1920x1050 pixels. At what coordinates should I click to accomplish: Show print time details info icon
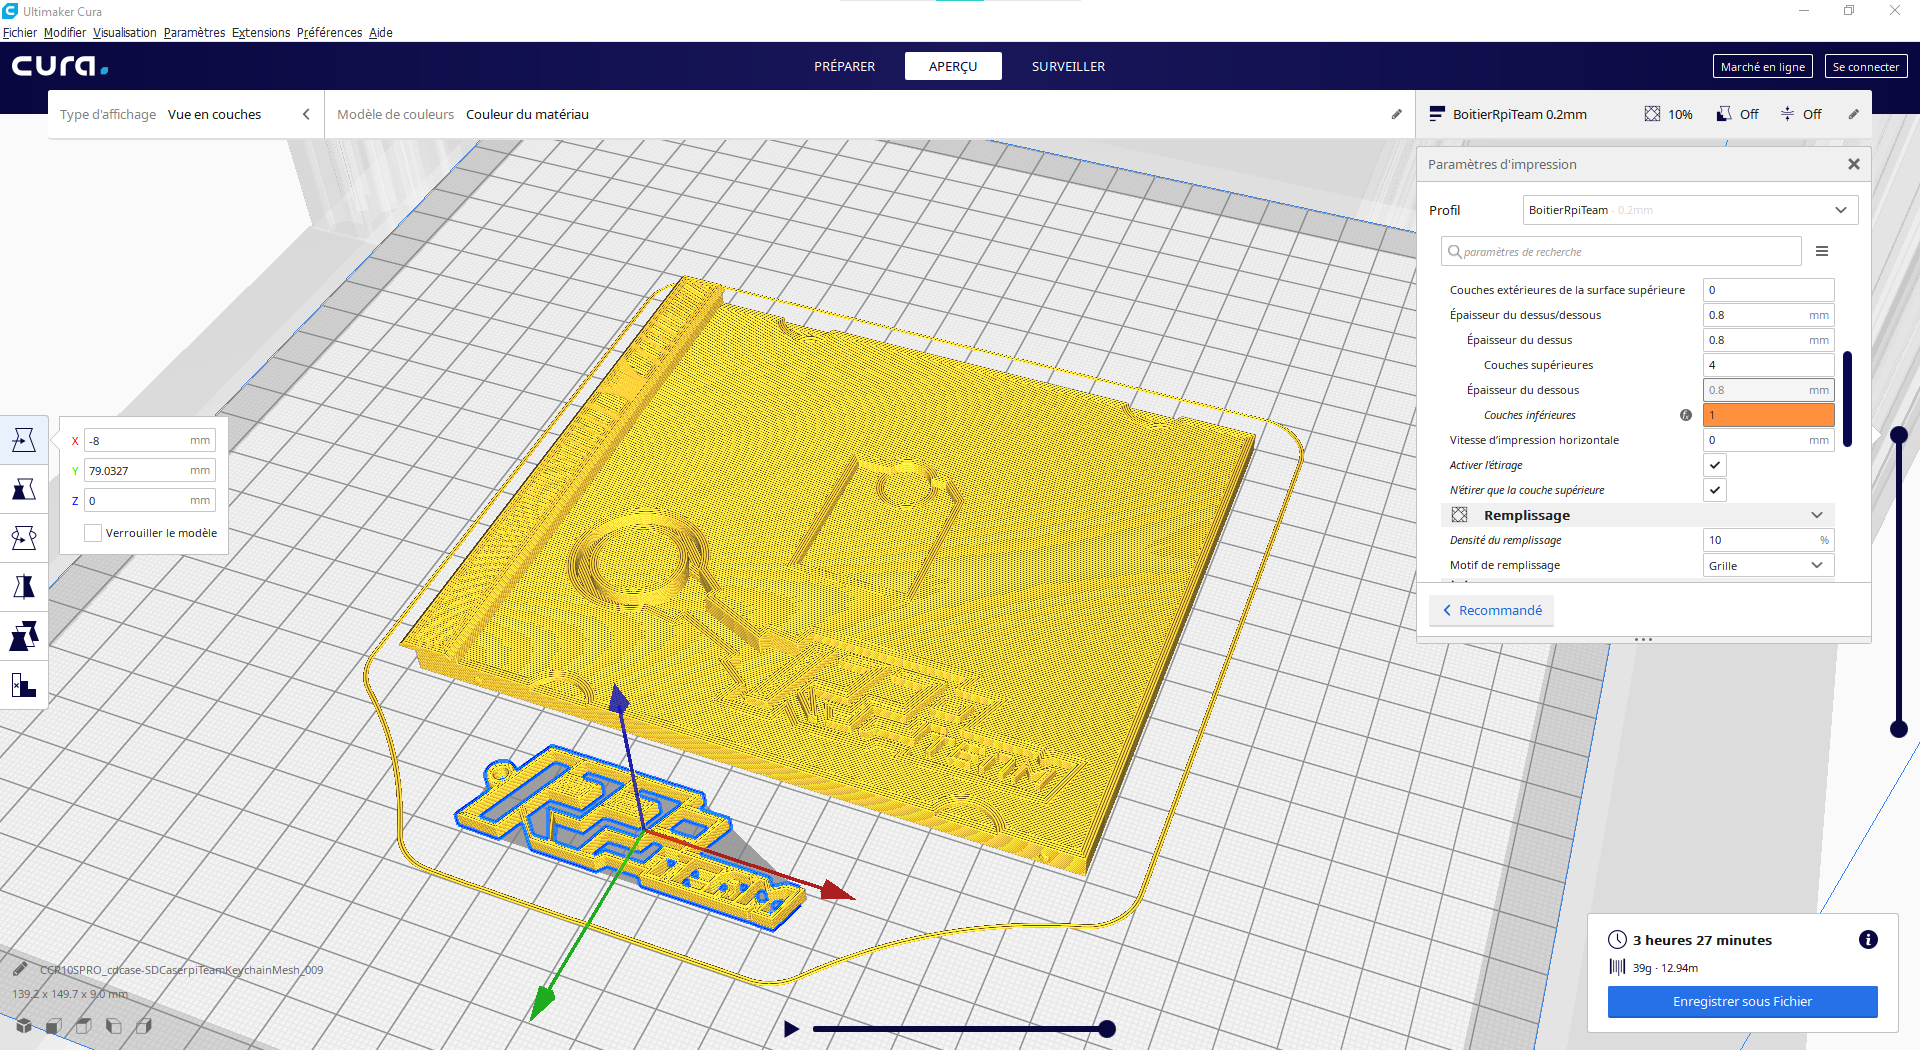pyautogui.click(x=1868, y=939)
